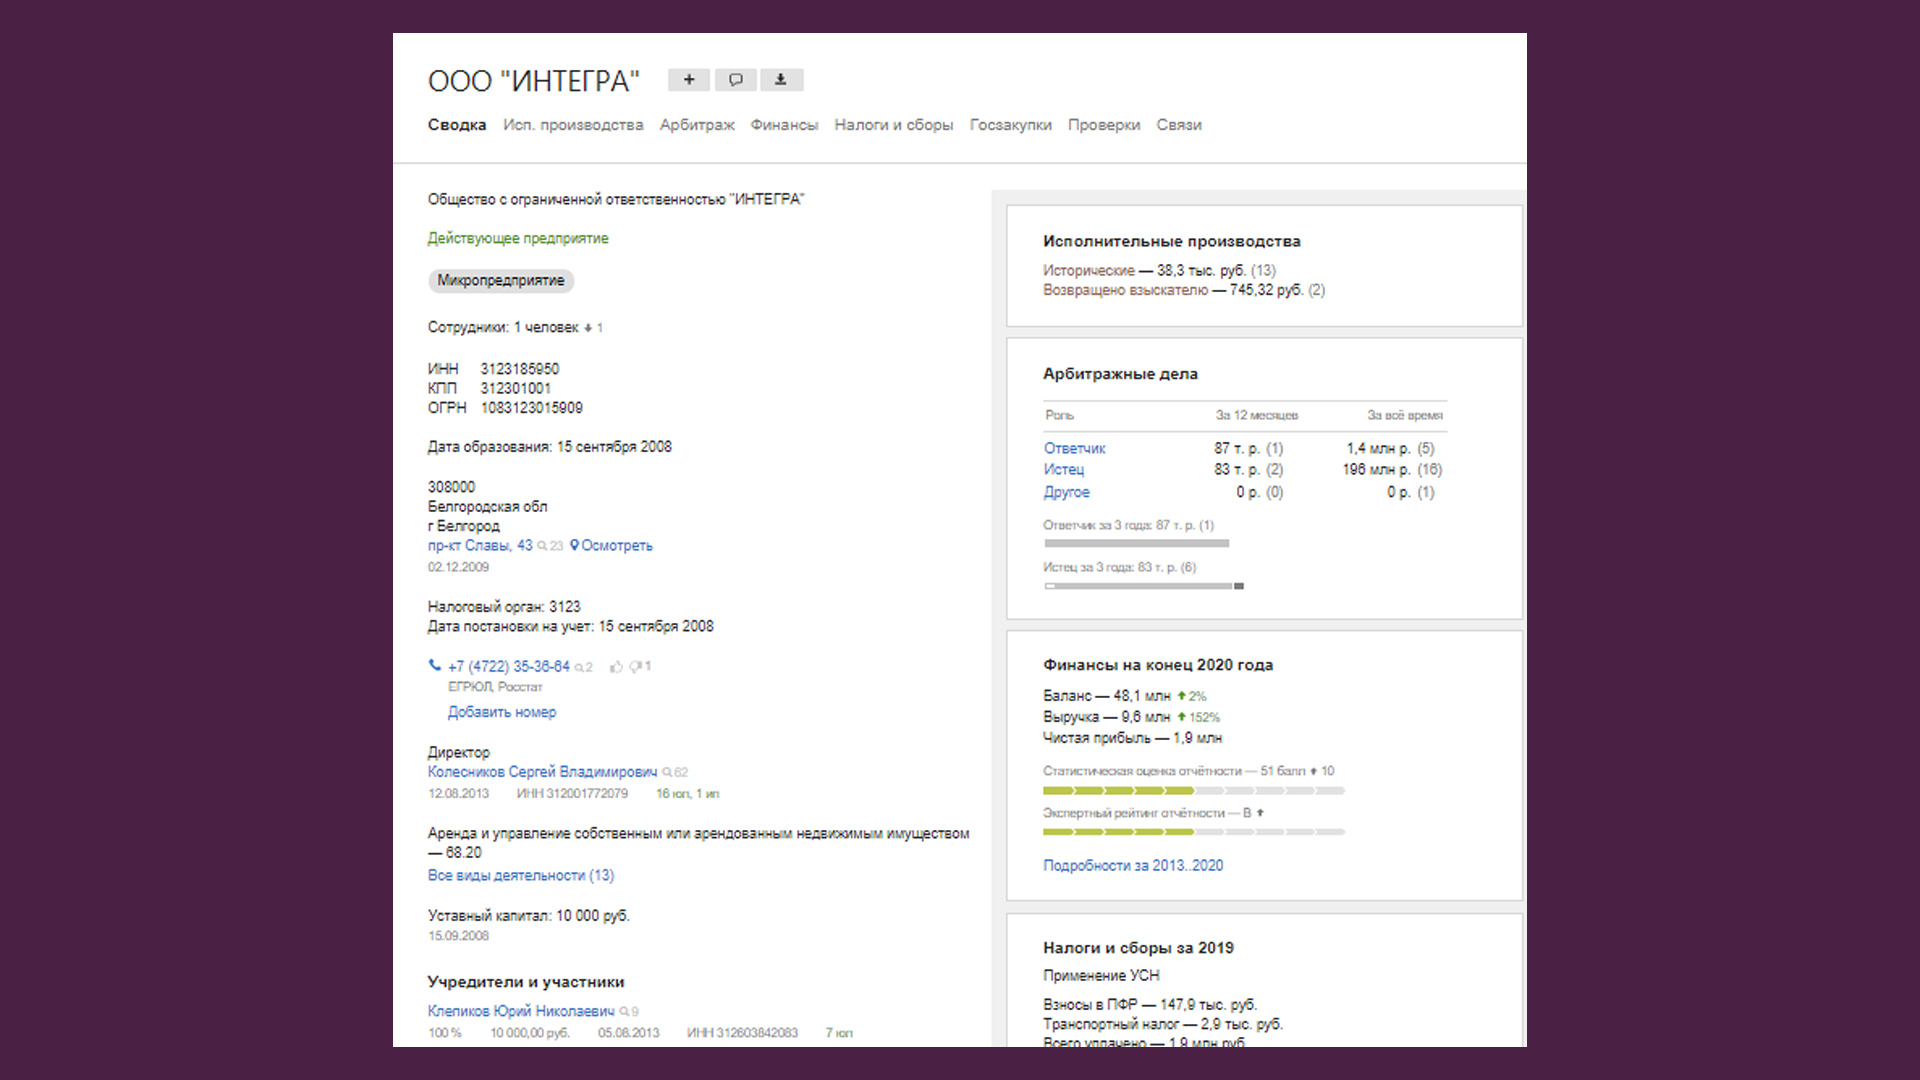The width and height of the screenshot is (1920, 1080).
Task: Click the comment bubble icon in header
Action: point(735,80)
